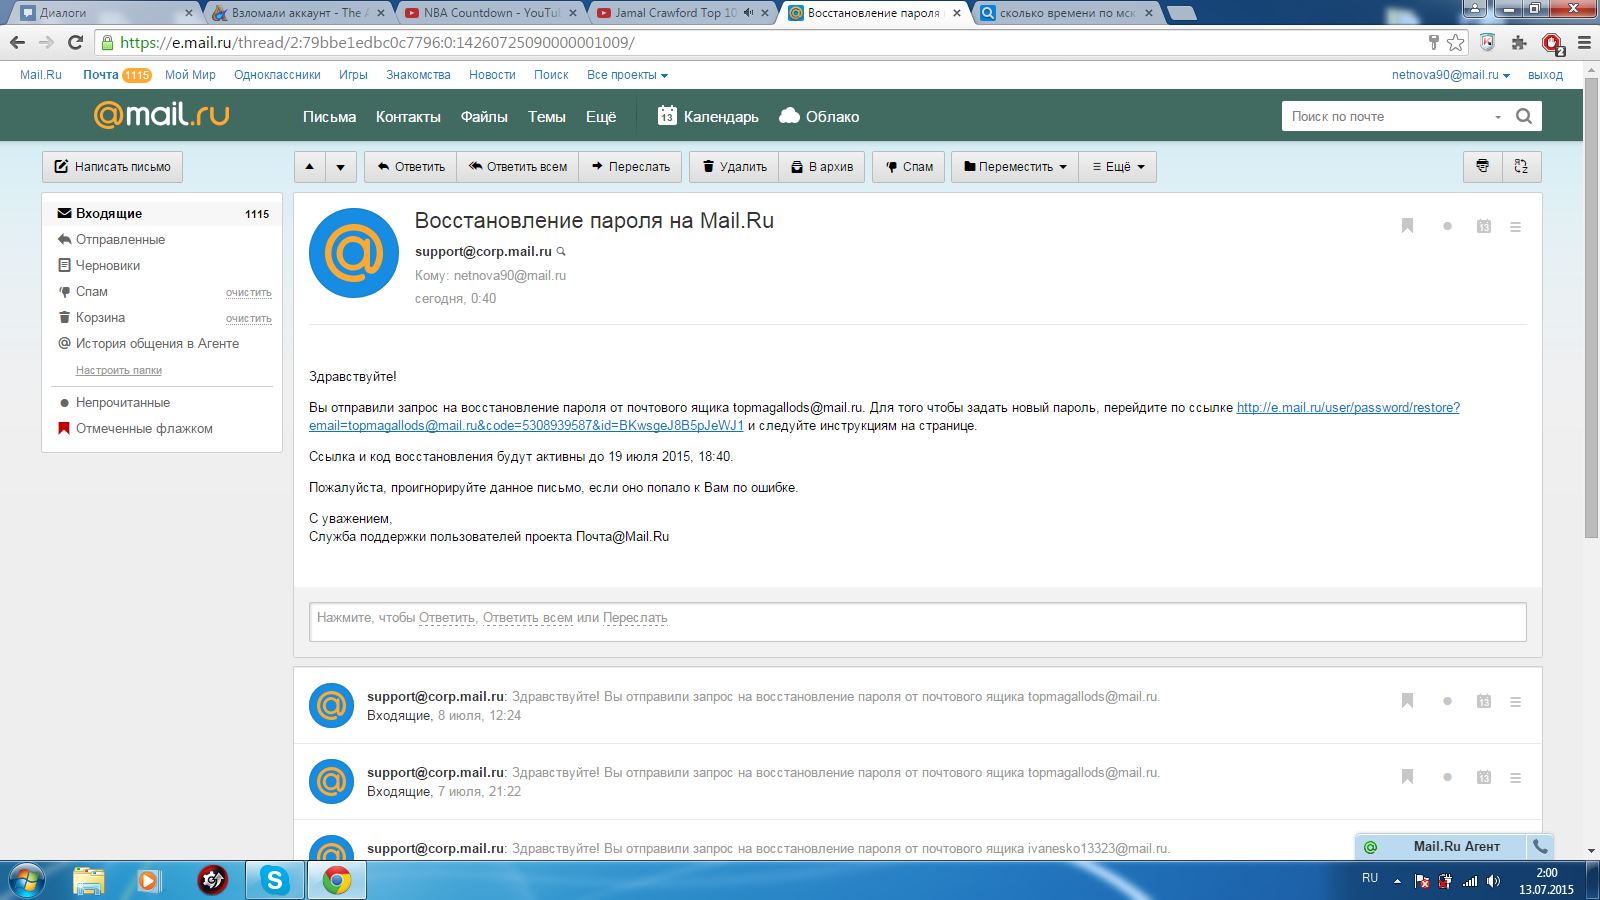
Task: Move to previous message with up arrow
Action: (x=310, y=167)
